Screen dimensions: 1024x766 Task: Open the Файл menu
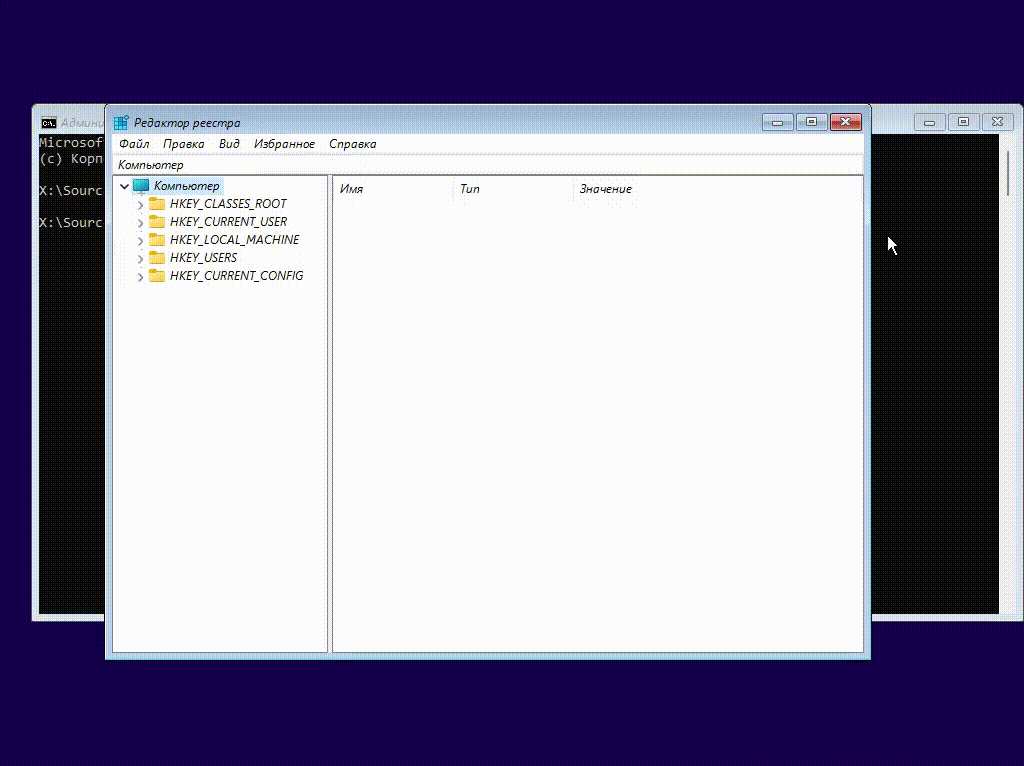[x=134, y=144]
